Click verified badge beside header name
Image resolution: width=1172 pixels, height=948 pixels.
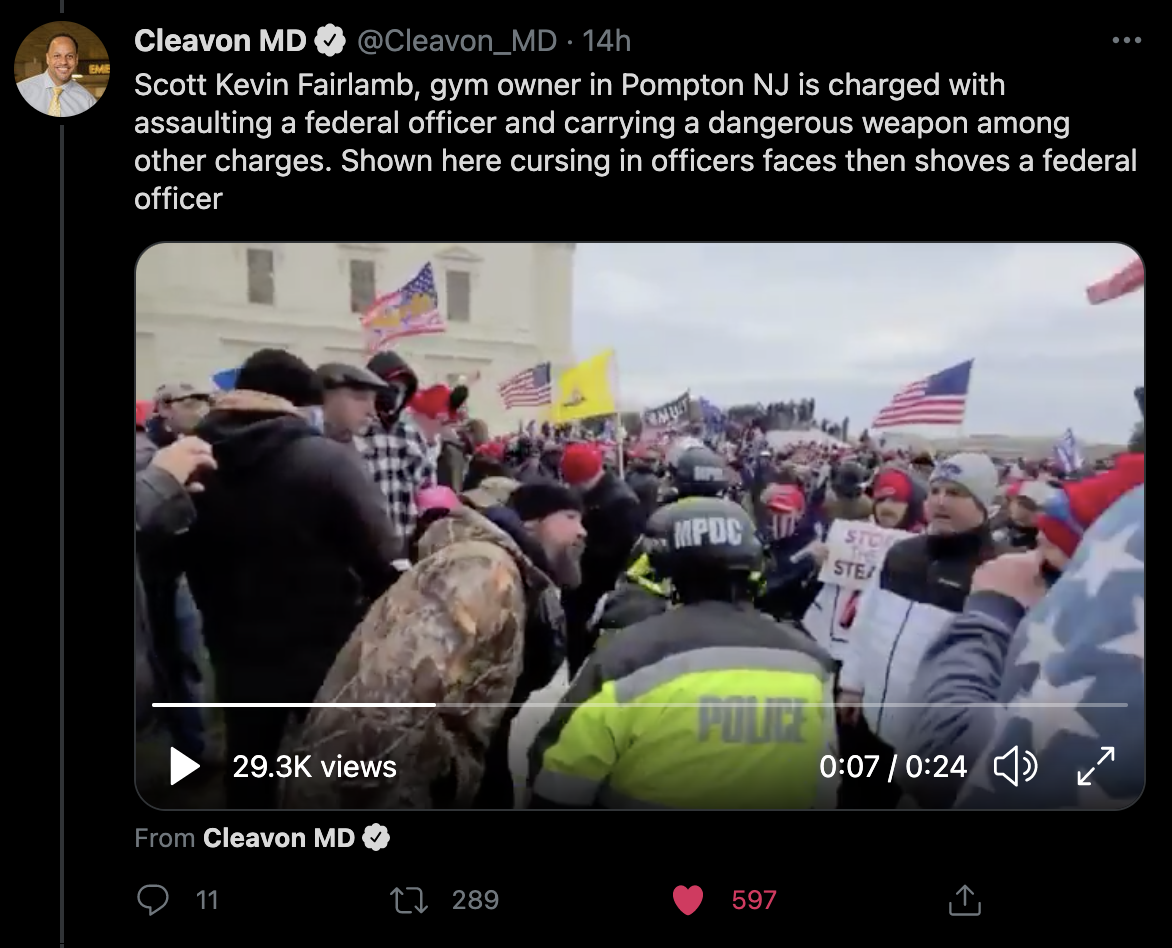329,40
